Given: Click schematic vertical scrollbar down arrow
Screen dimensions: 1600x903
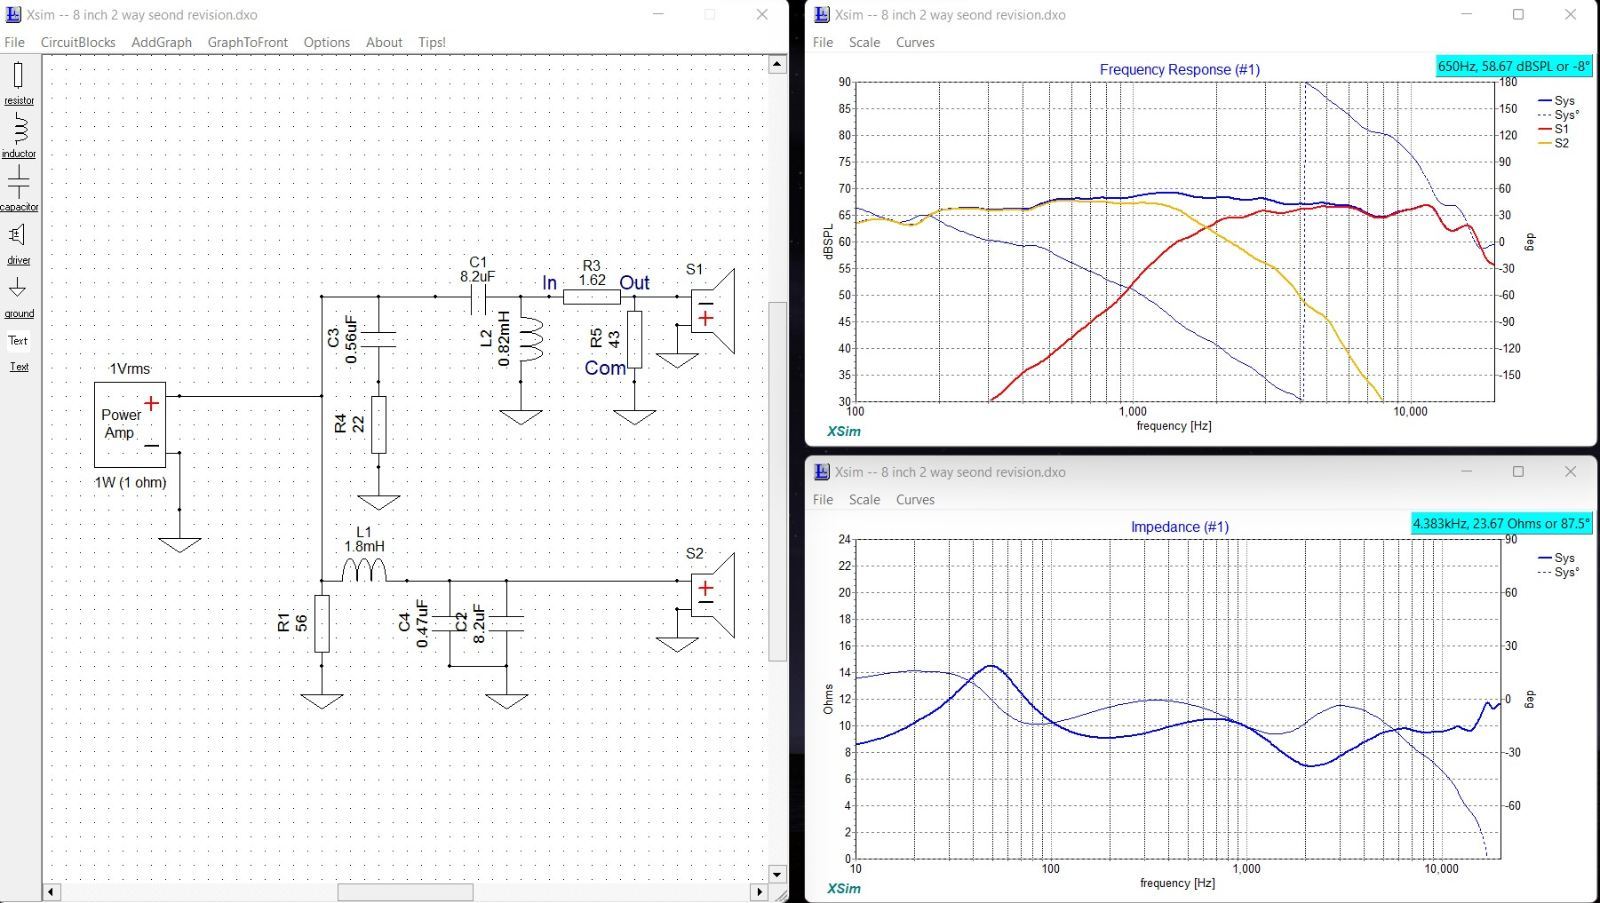Looking at the screenshot, I should pos(777,873).
